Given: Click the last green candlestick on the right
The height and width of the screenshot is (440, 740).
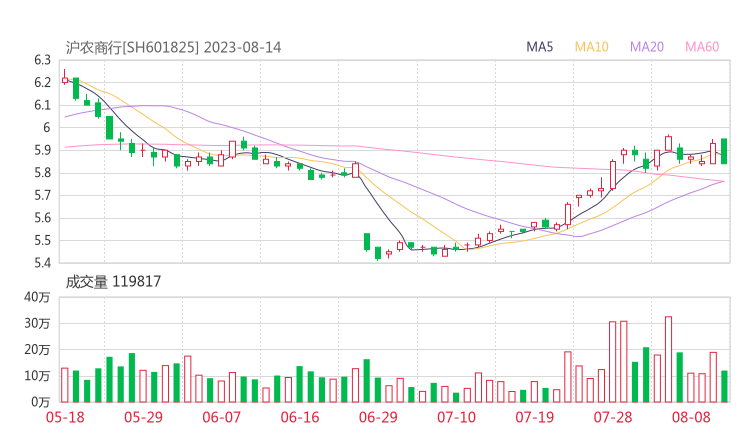Looking at the screenshot, I should [x=724, y=151].
